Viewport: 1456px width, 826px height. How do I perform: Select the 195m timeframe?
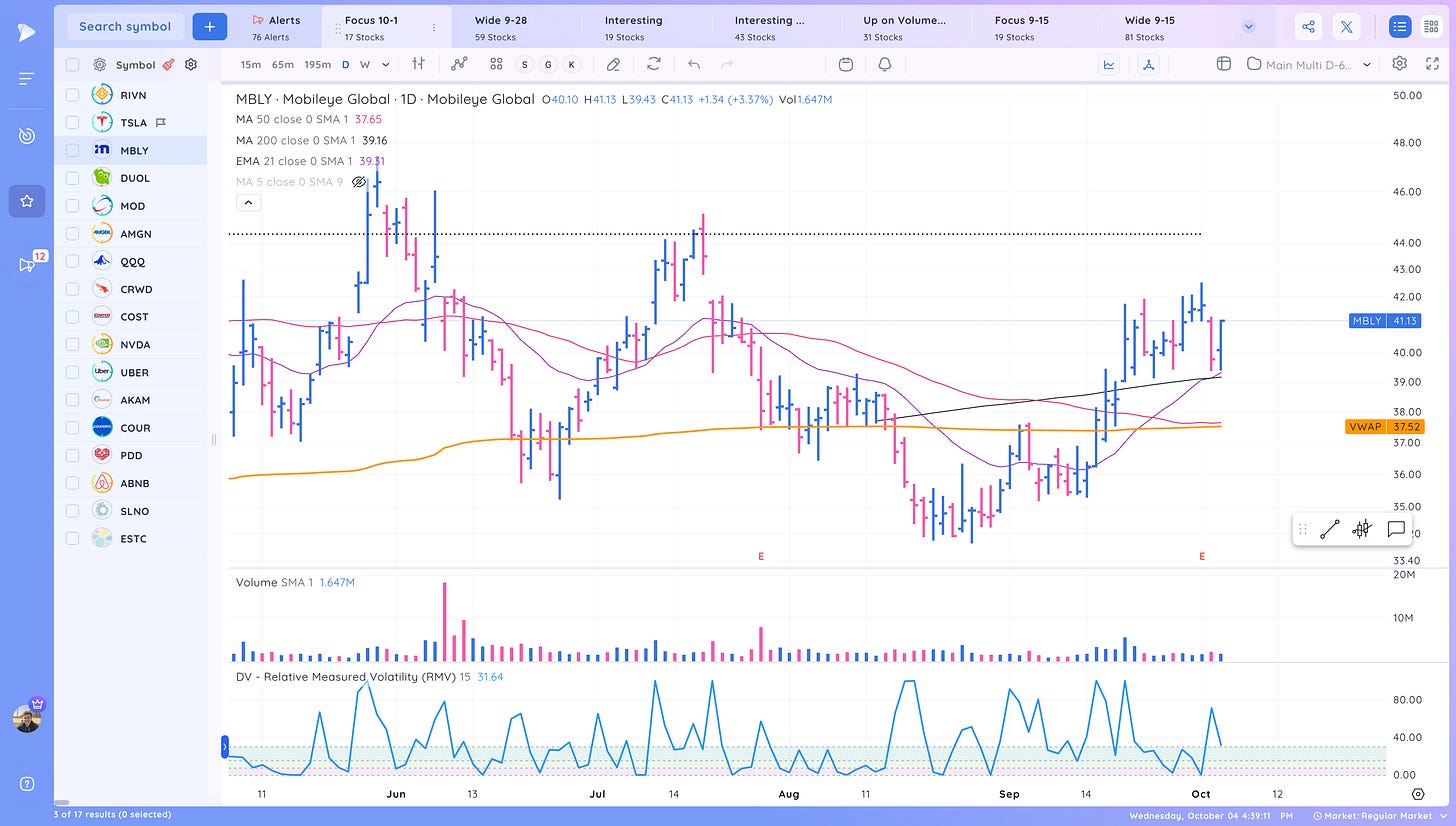pos(318,64)
